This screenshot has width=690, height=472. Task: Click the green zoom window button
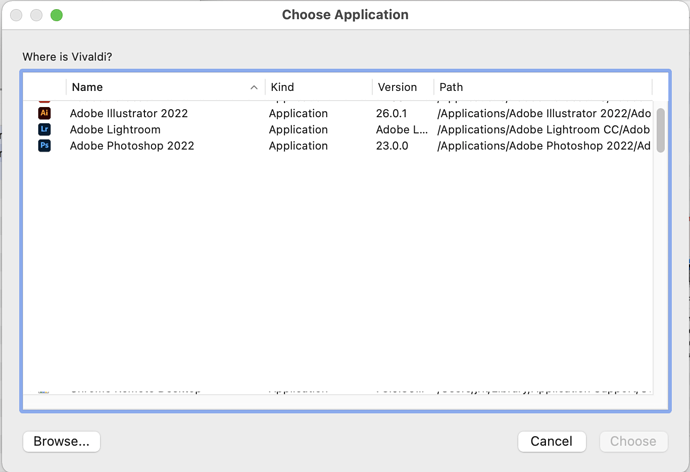tap(56, 15)
